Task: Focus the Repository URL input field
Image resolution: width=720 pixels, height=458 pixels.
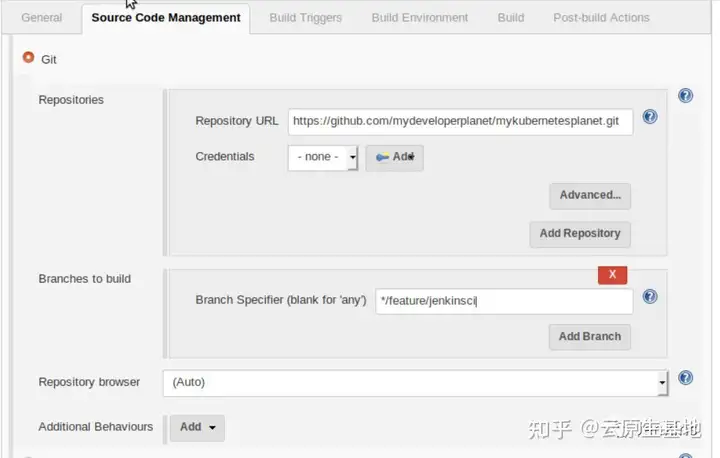Action: (461, 122)
